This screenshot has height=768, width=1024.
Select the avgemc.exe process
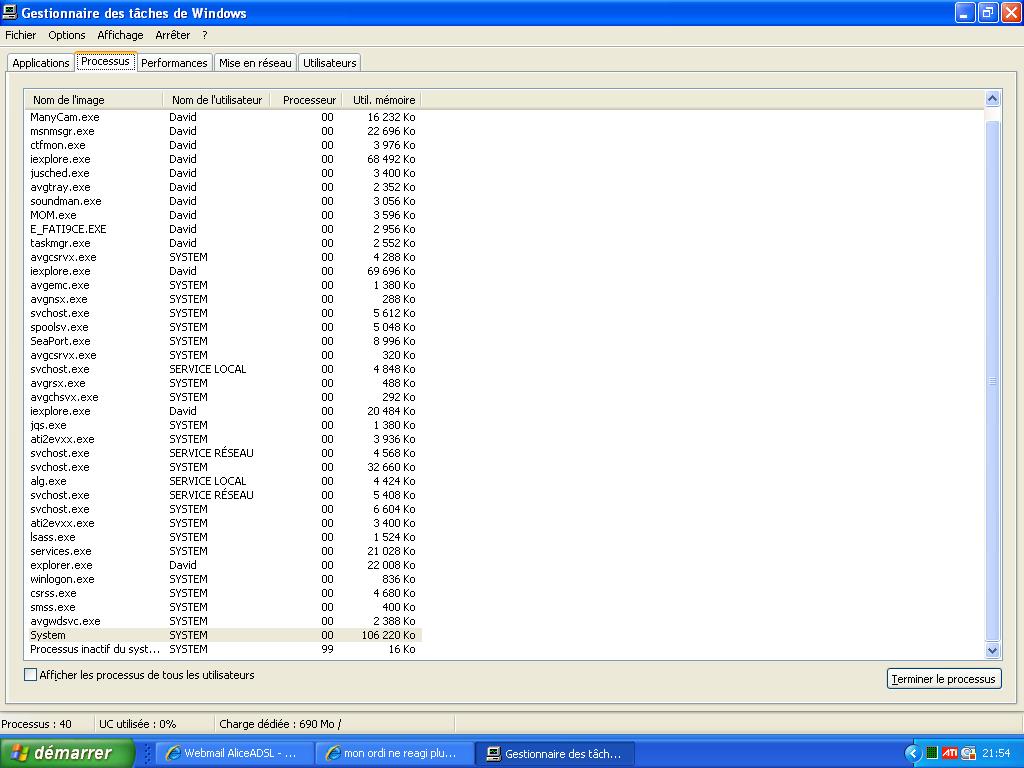pyautogui.click(x=223, y=285)
